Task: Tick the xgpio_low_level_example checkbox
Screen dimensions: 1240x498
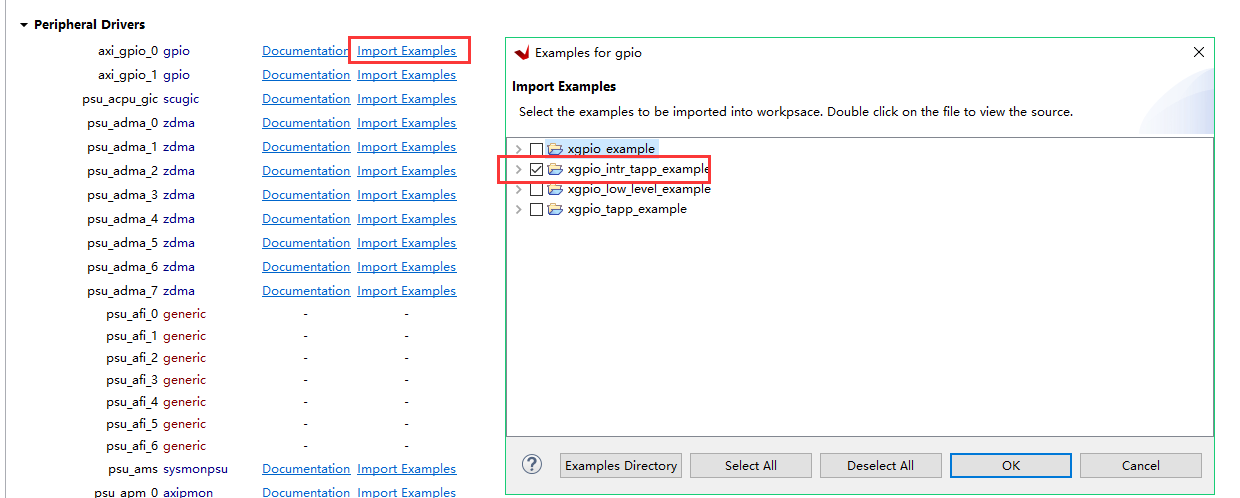Action: (536, 189)
